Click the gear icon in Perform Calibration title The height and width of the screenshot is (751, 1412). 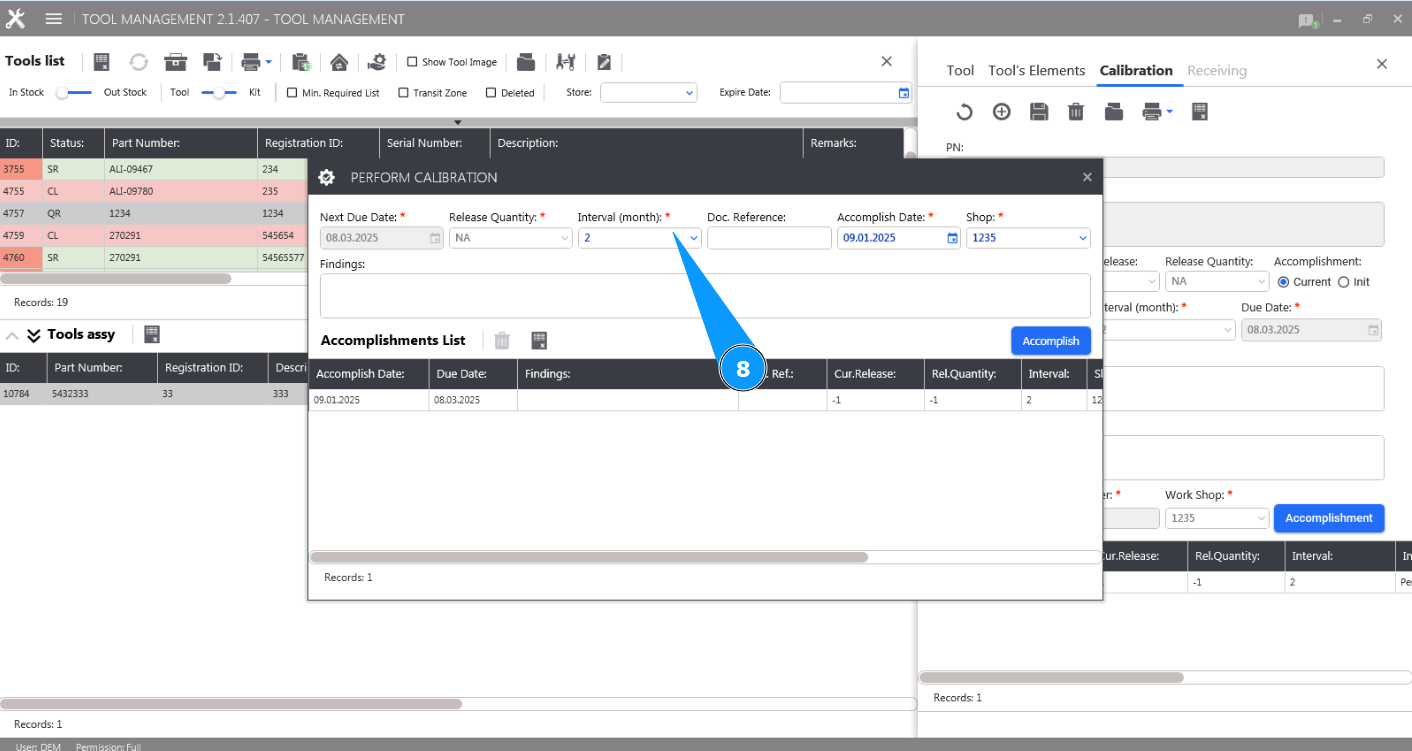pos(326,177)
